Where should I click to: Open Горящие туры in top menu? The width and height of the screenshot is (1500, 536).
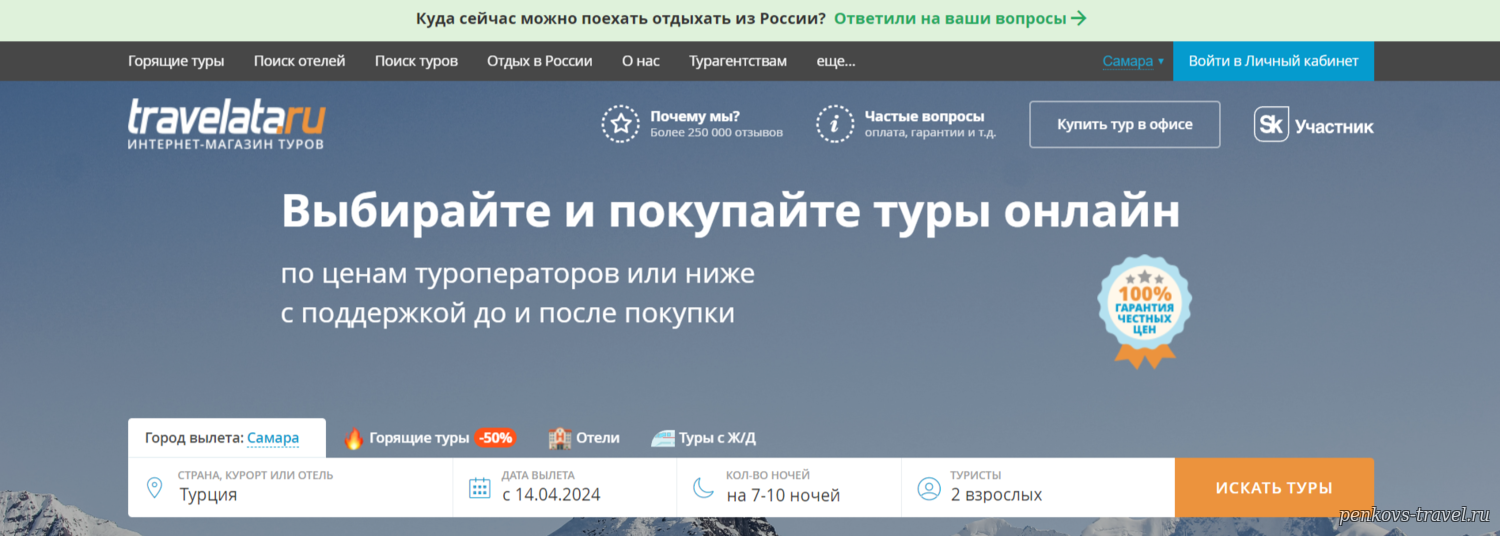(176, 61)
